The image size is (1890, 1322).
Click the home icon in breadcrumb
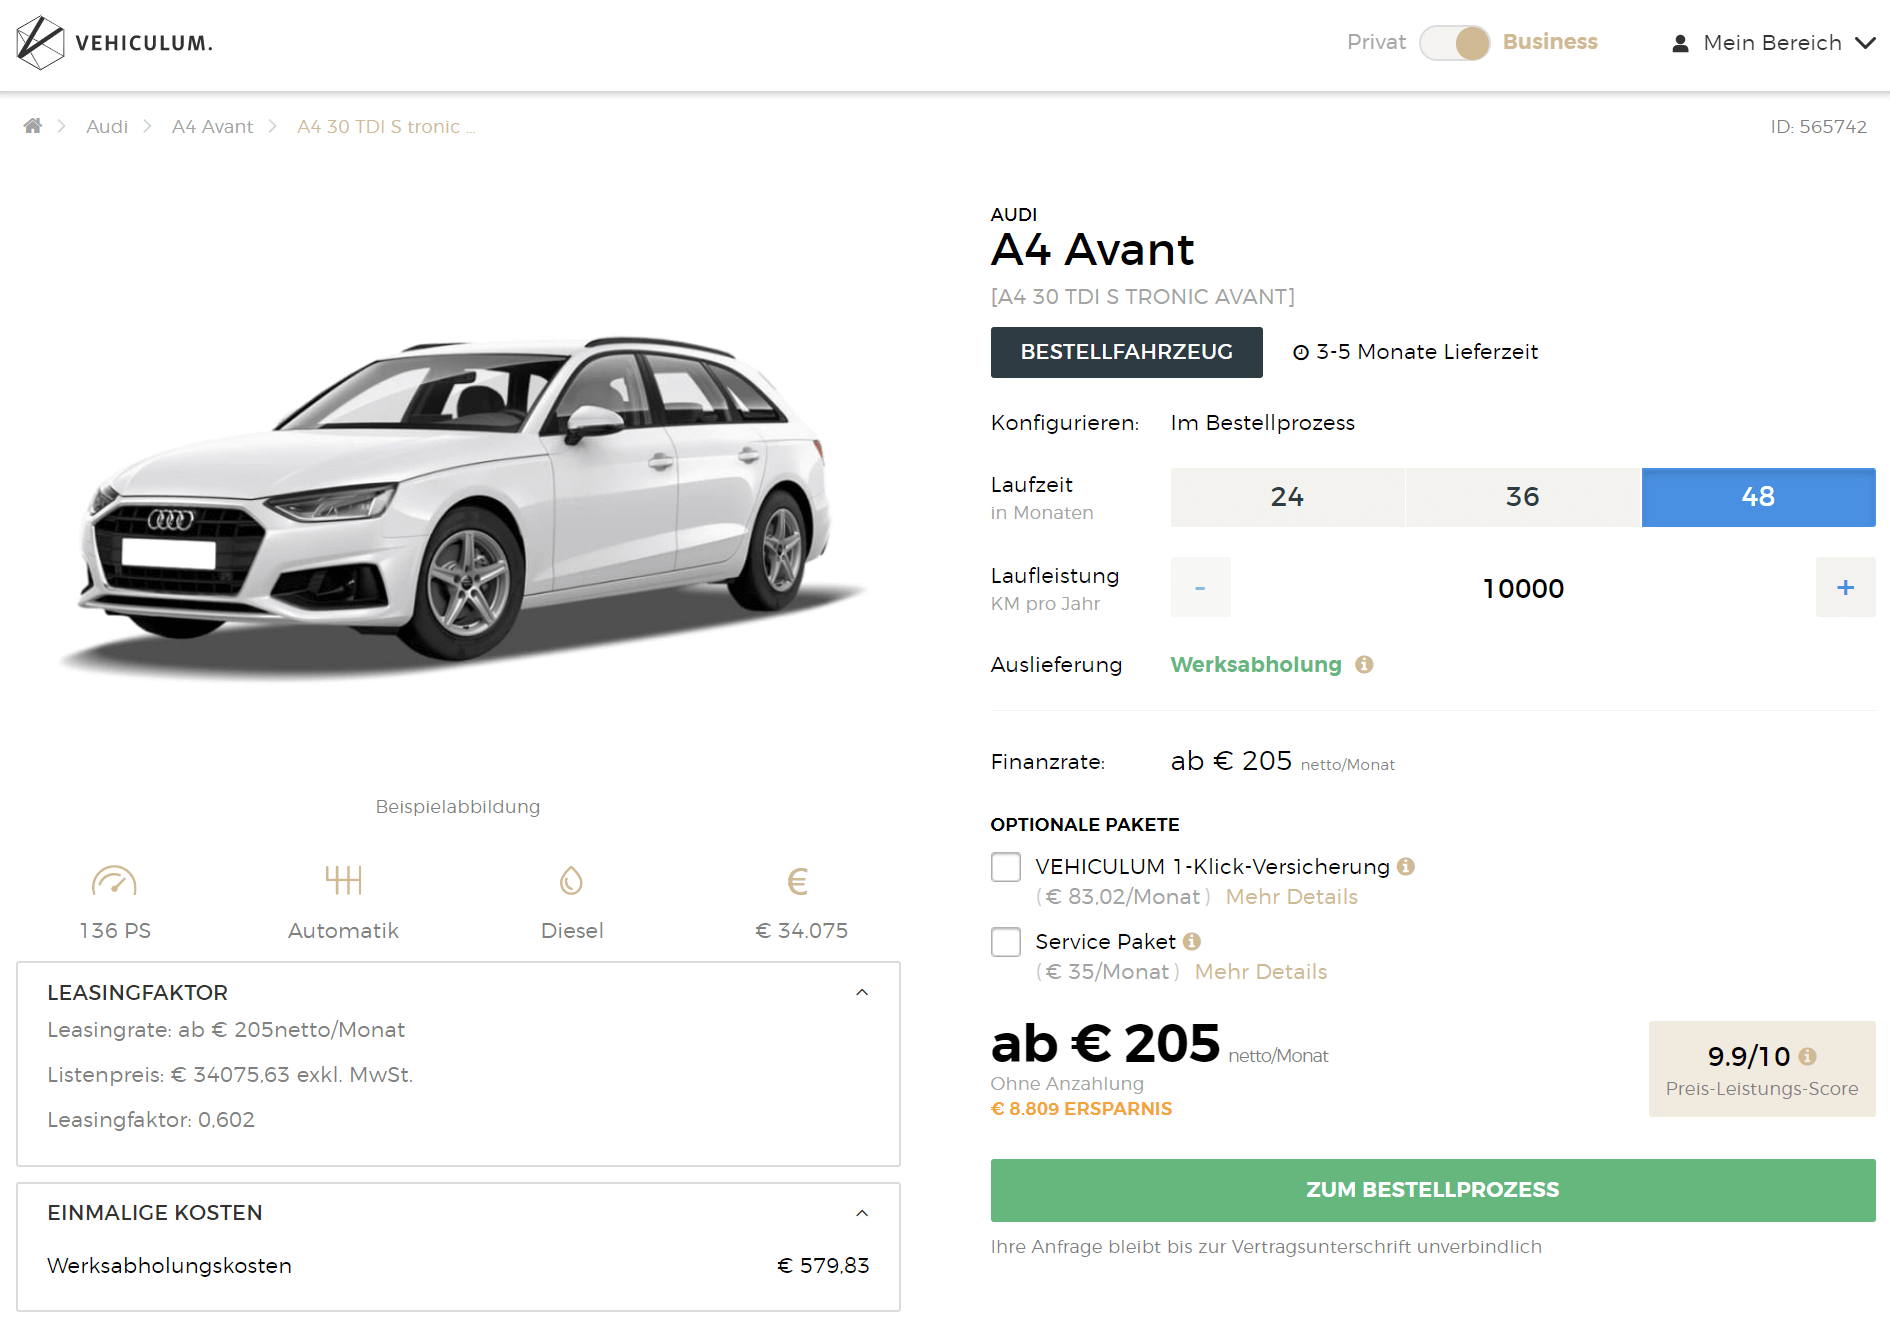coord(33,126)
